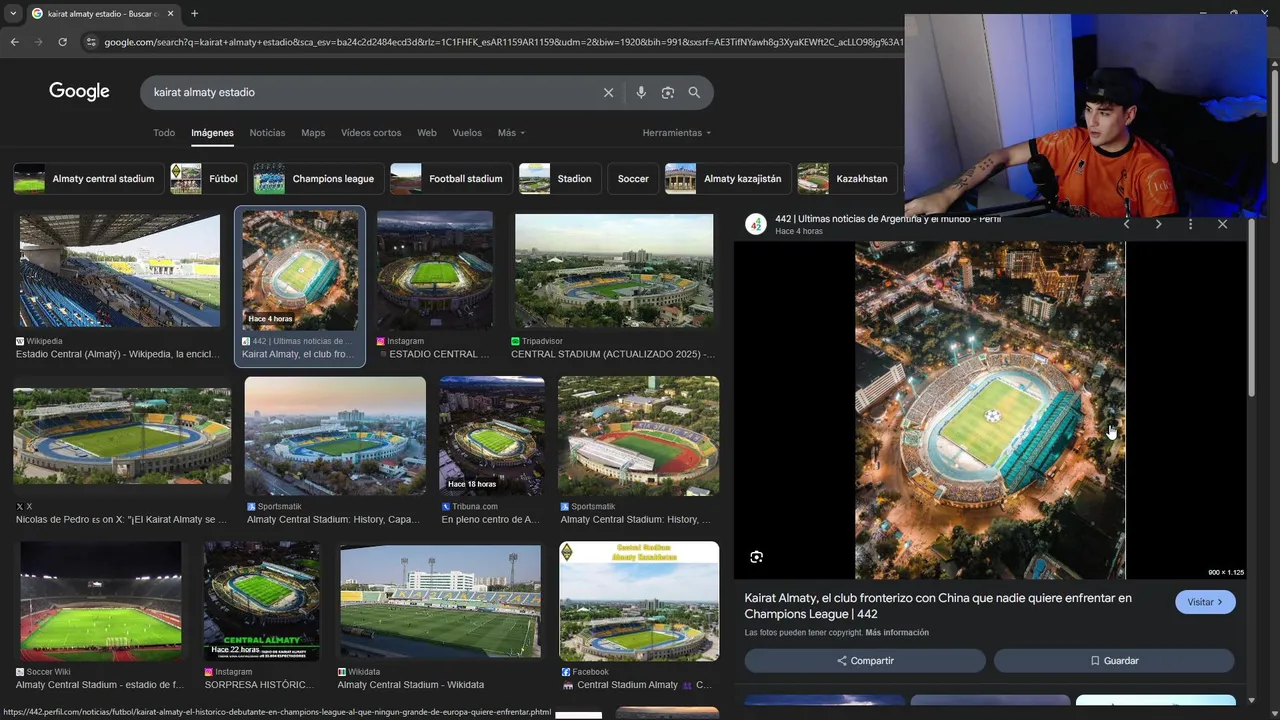This screenshot has width=1280, height=720.
Task: Open Wikipedia Estadio Central image result
Action: point(120,270)
